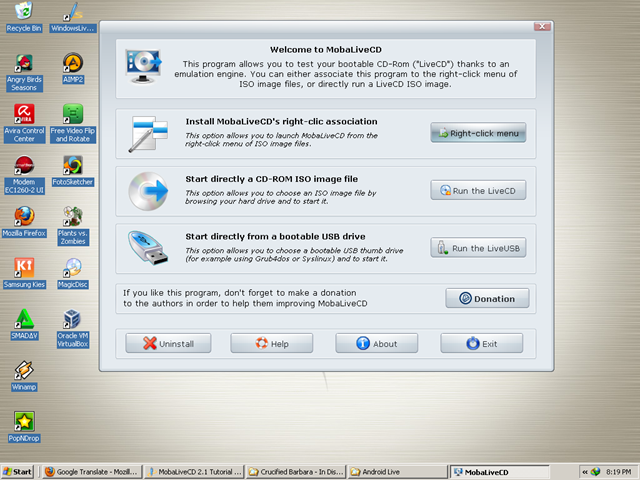The image size is (640, 480).
Task: Click 'Install MobaLiveCD's right-clic association' heading
Action: (x=281, y=121)
